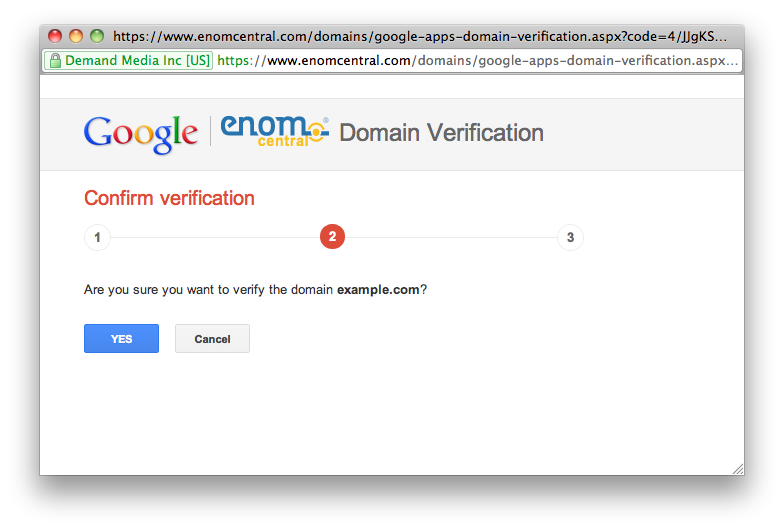The height and width of the screenshot is (530, 784).
Task: Click the Confirm verification heading
Action: [169, 198]
